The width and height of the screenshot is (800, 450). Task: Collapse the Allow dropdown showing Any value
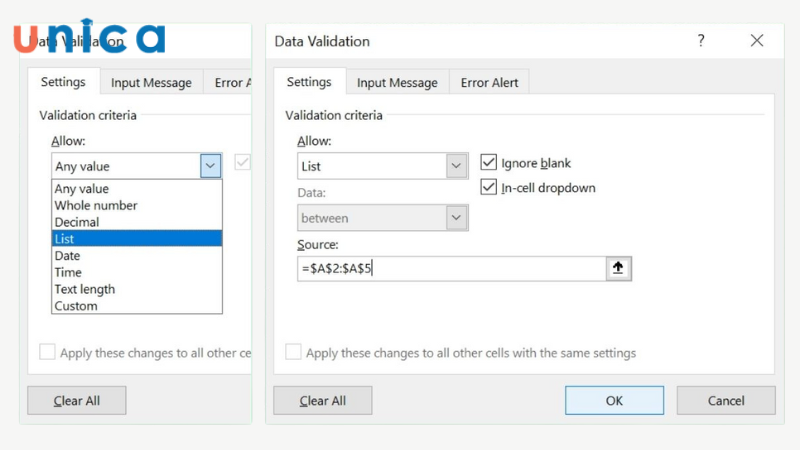210,166
